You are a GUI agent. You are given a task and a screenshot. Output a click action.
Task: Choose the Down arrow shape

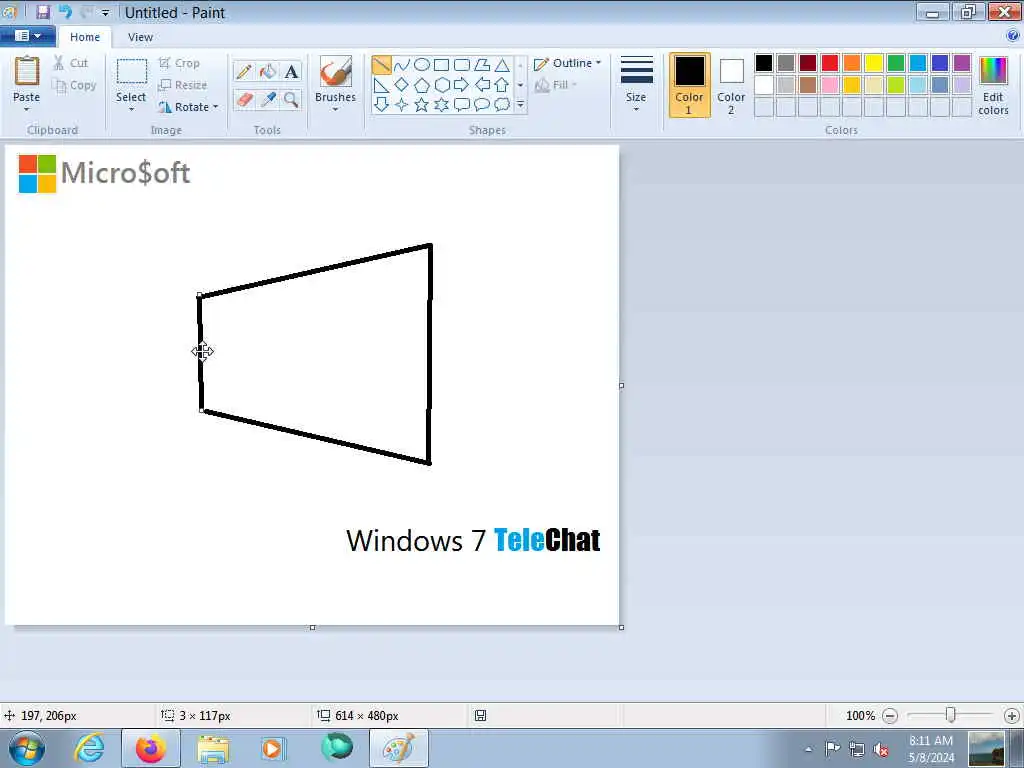tap(381, 104)
